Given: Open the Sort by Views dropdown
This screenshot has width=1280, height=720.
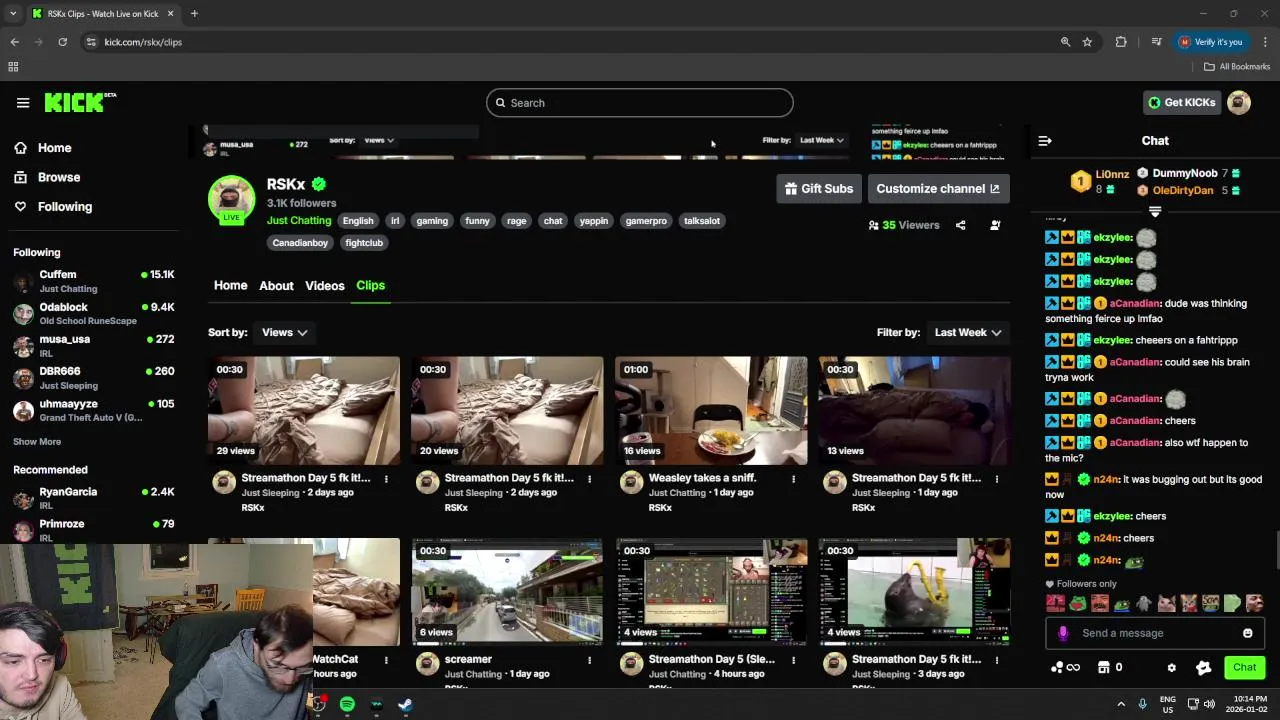Looking at the screenshot, I should click(284, 332).
